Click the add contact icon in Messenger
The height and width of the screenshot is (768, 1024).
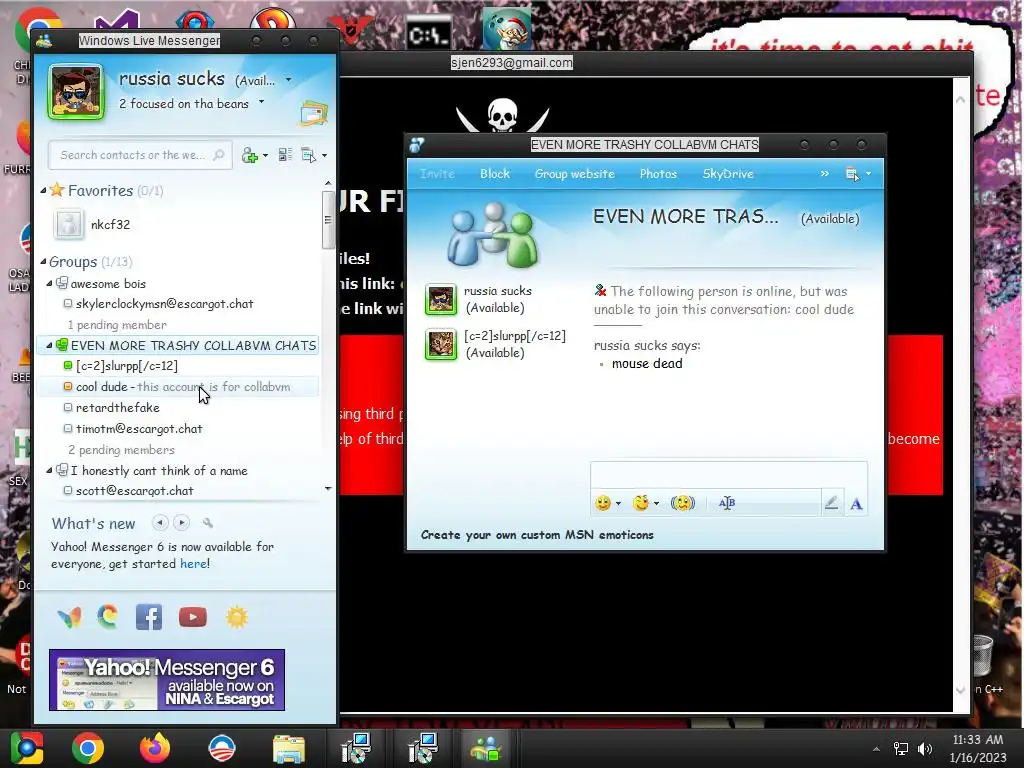pos(249,155)
